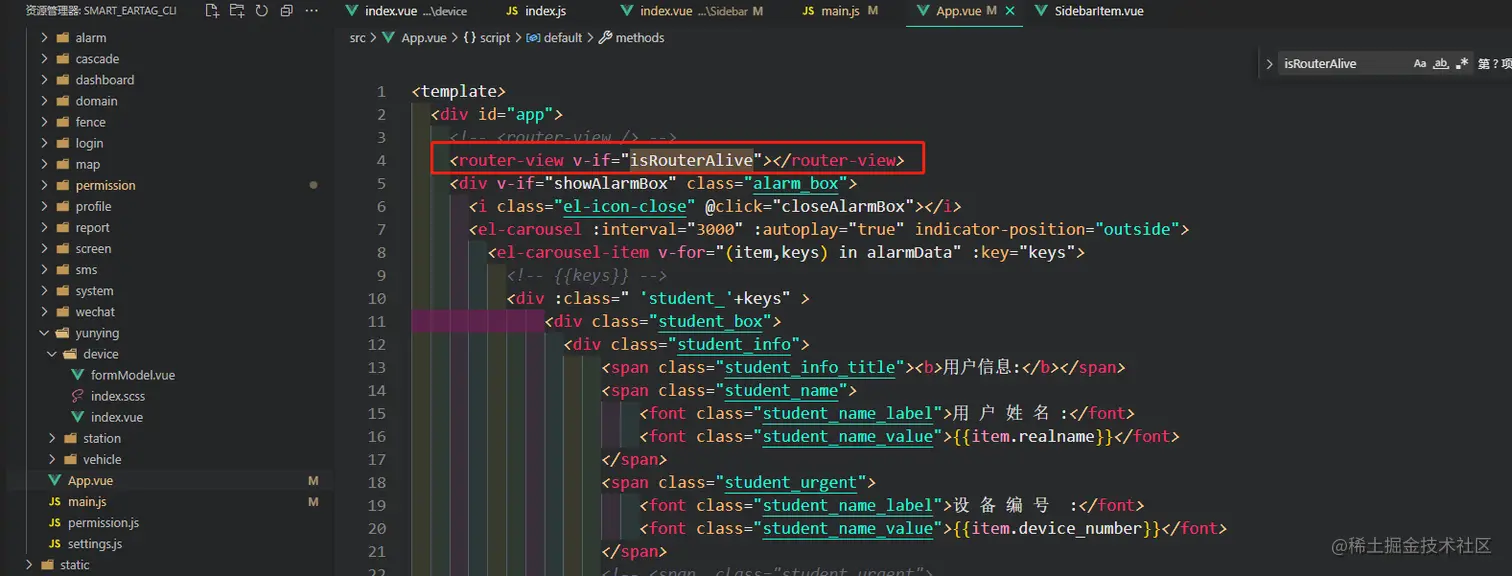The height and width of the screenshot is (576, 1512).
Task: Click showAlarmBox text on line 5
Action: [610, 183]
